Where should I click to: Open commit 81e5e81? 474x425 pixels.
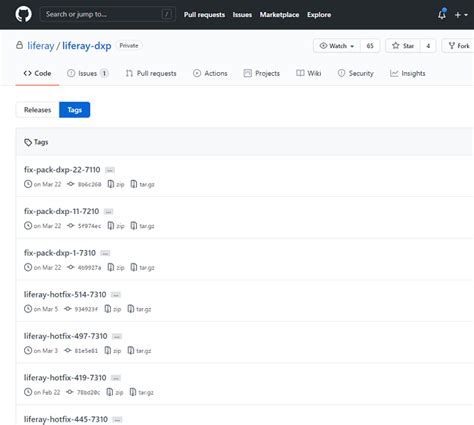(81, 351)
